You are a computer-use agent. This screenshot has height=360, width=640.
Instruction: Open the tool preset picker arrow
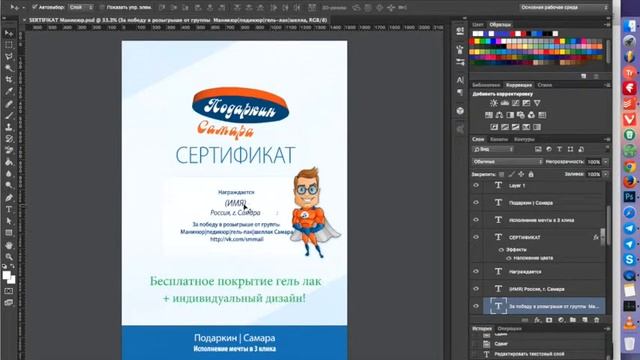[x=23, y=7]
